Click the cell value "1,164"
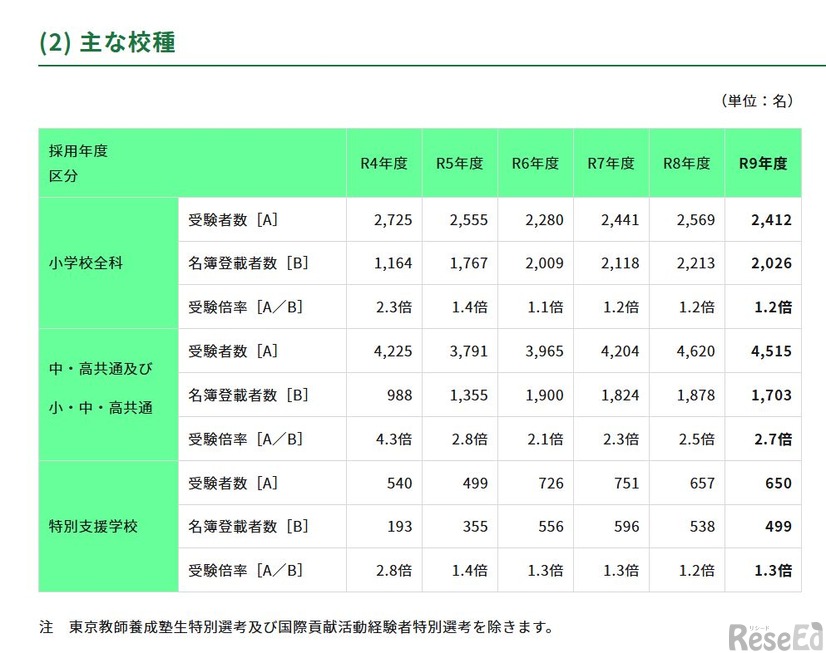Screen dimensions: 826x653 tap(393, 263)
